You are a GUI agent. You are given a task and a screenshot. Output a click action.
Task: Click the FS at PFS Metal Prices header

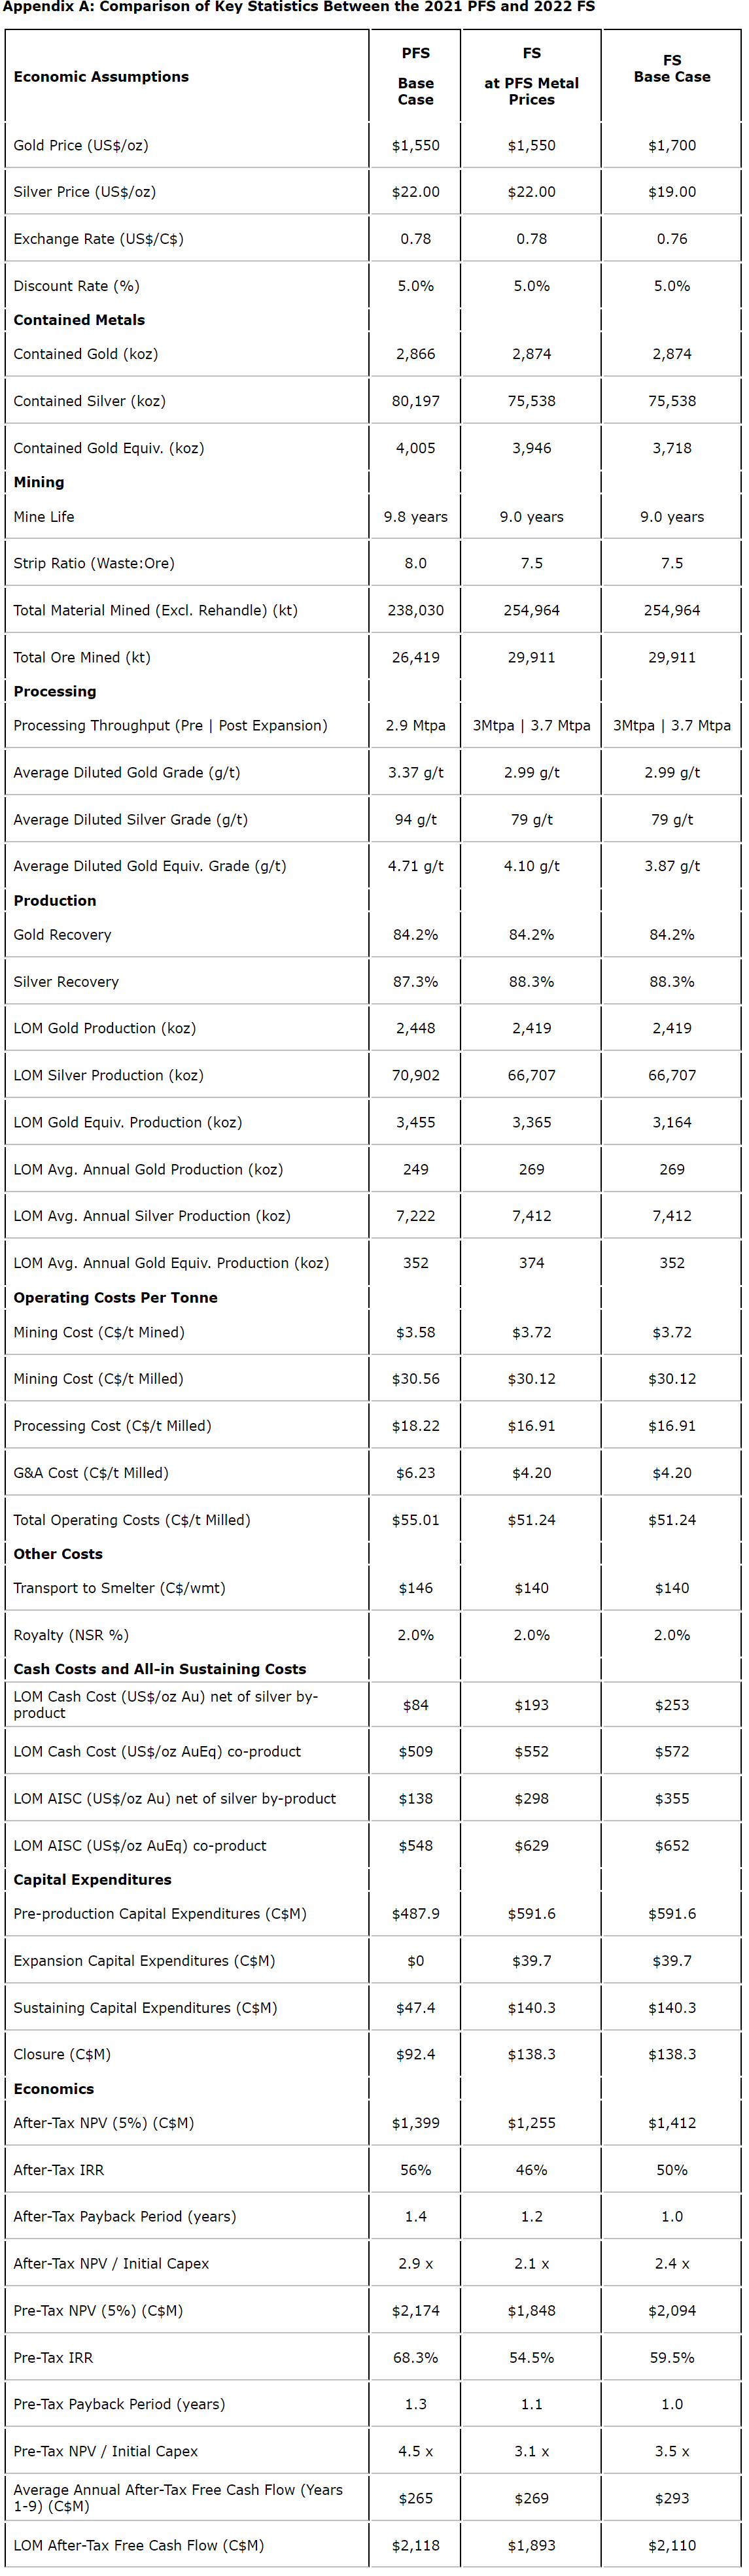pos(531,76)
